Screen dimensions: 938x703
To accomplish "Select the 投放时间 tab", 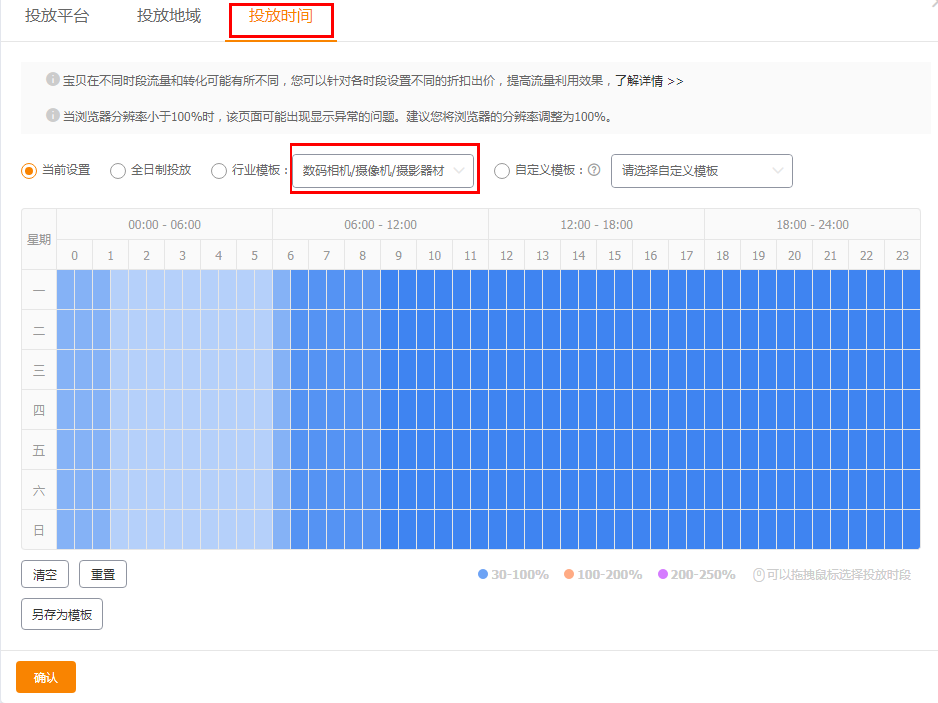I will [x=280, y=17].
